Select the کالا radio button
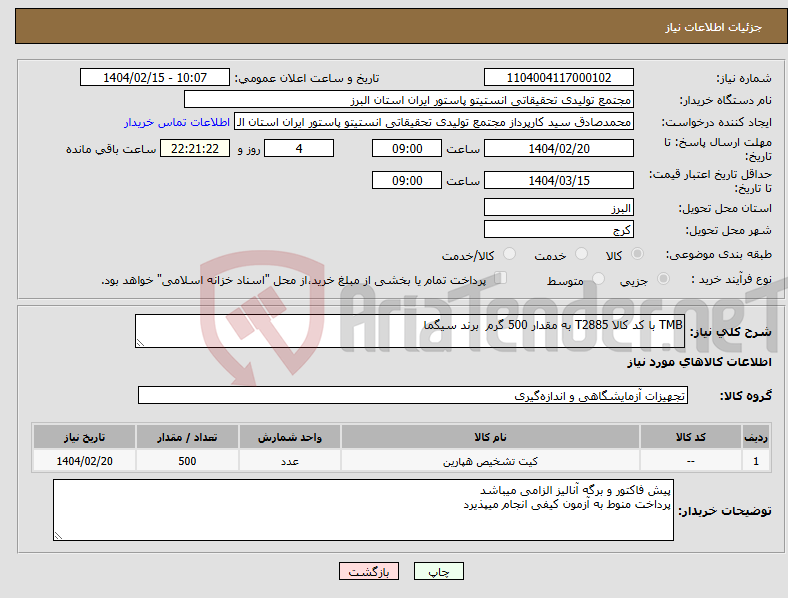The height and width of the screenshot is (598, 788). [637, 254]
